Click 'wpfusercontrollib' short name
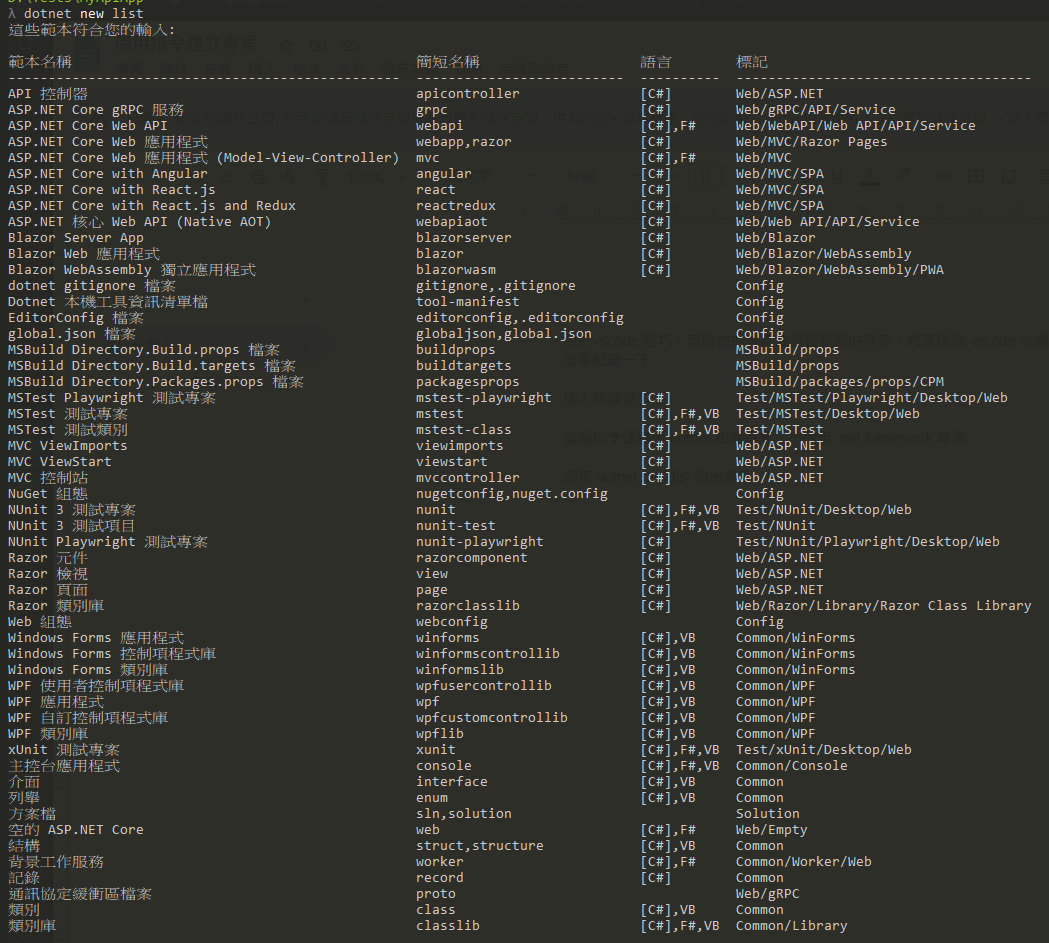 pyautogui.click(x=484, y=686)
